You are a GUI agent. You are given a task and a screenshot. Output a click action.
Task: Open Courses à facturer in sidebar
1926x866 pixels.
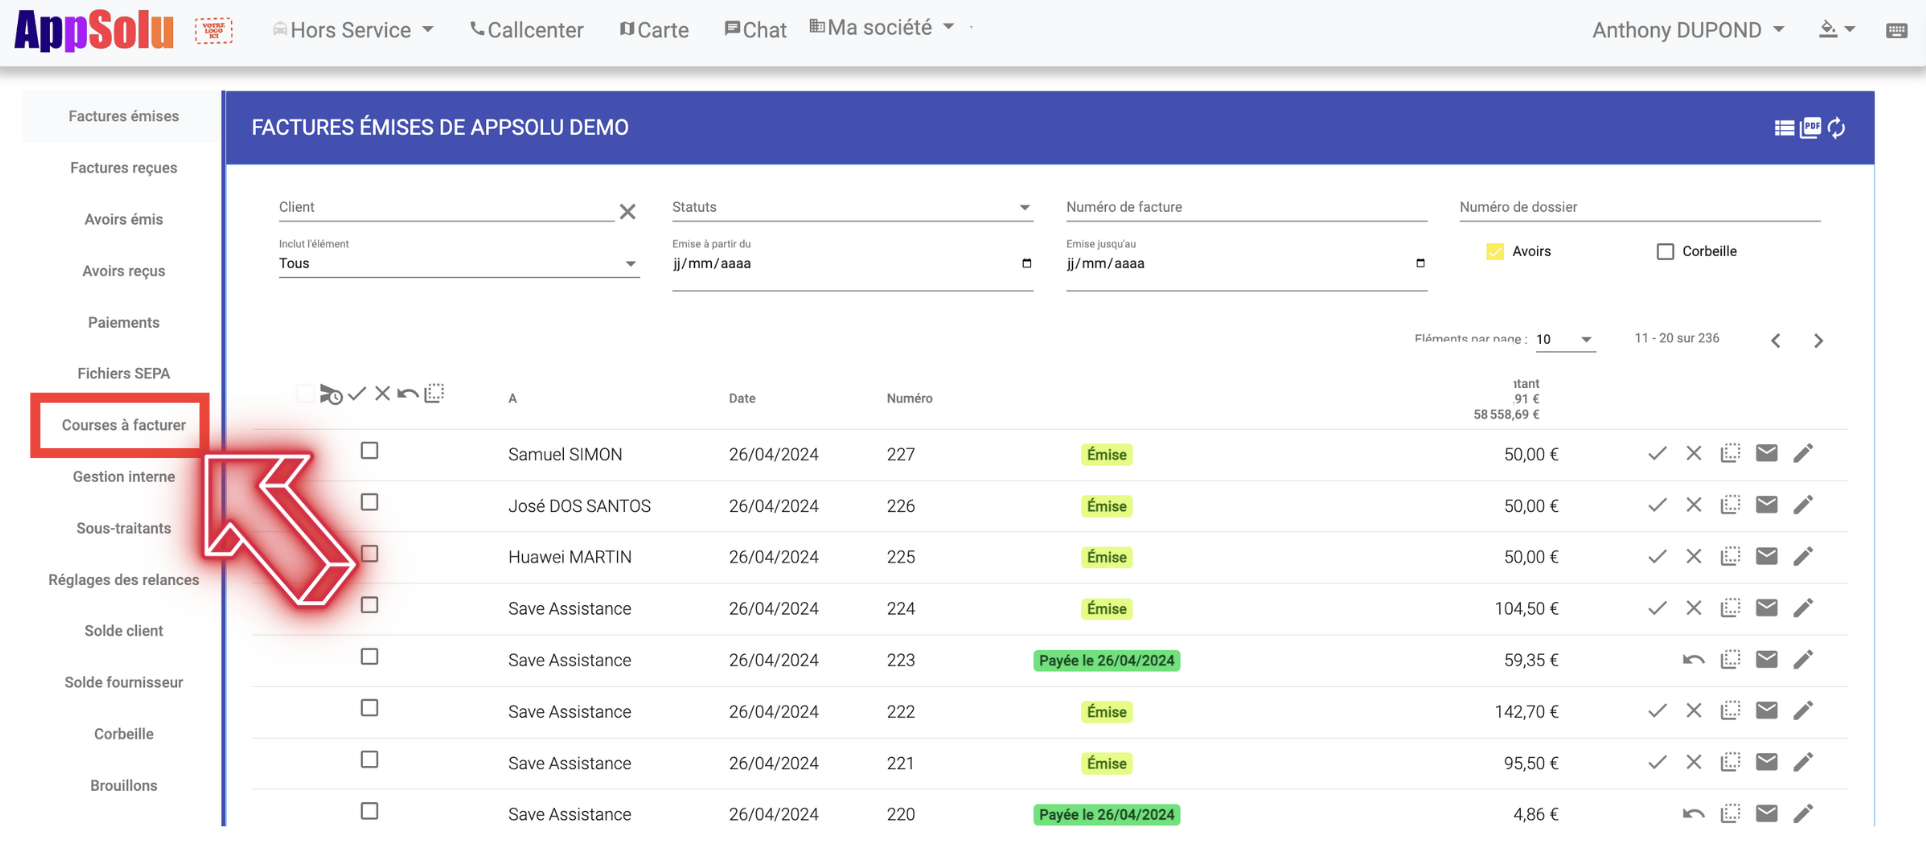tap(124, 425)
